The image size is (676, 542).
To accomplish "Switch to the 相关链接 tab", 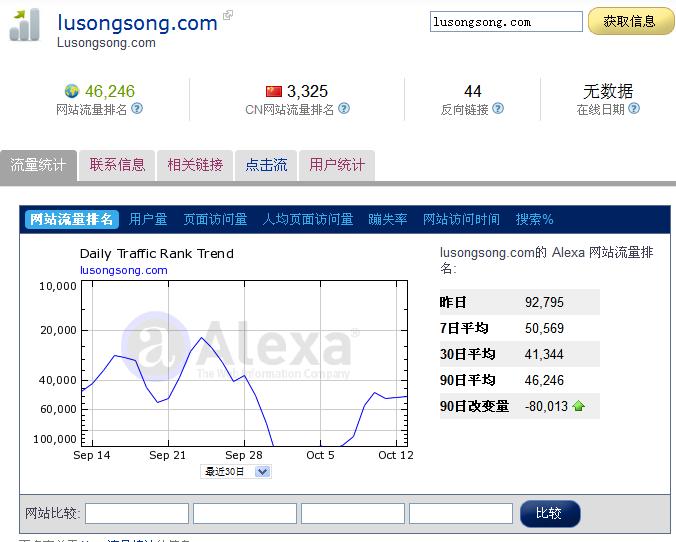I will 195,165.
